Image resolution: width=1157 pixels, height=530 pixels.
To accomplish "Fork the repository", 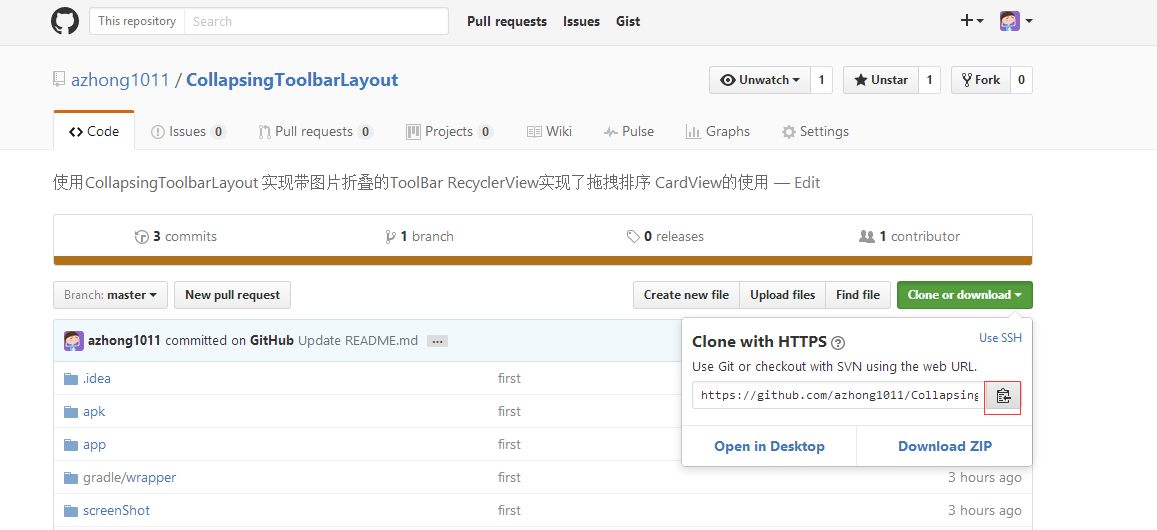I will click(981, 80).
